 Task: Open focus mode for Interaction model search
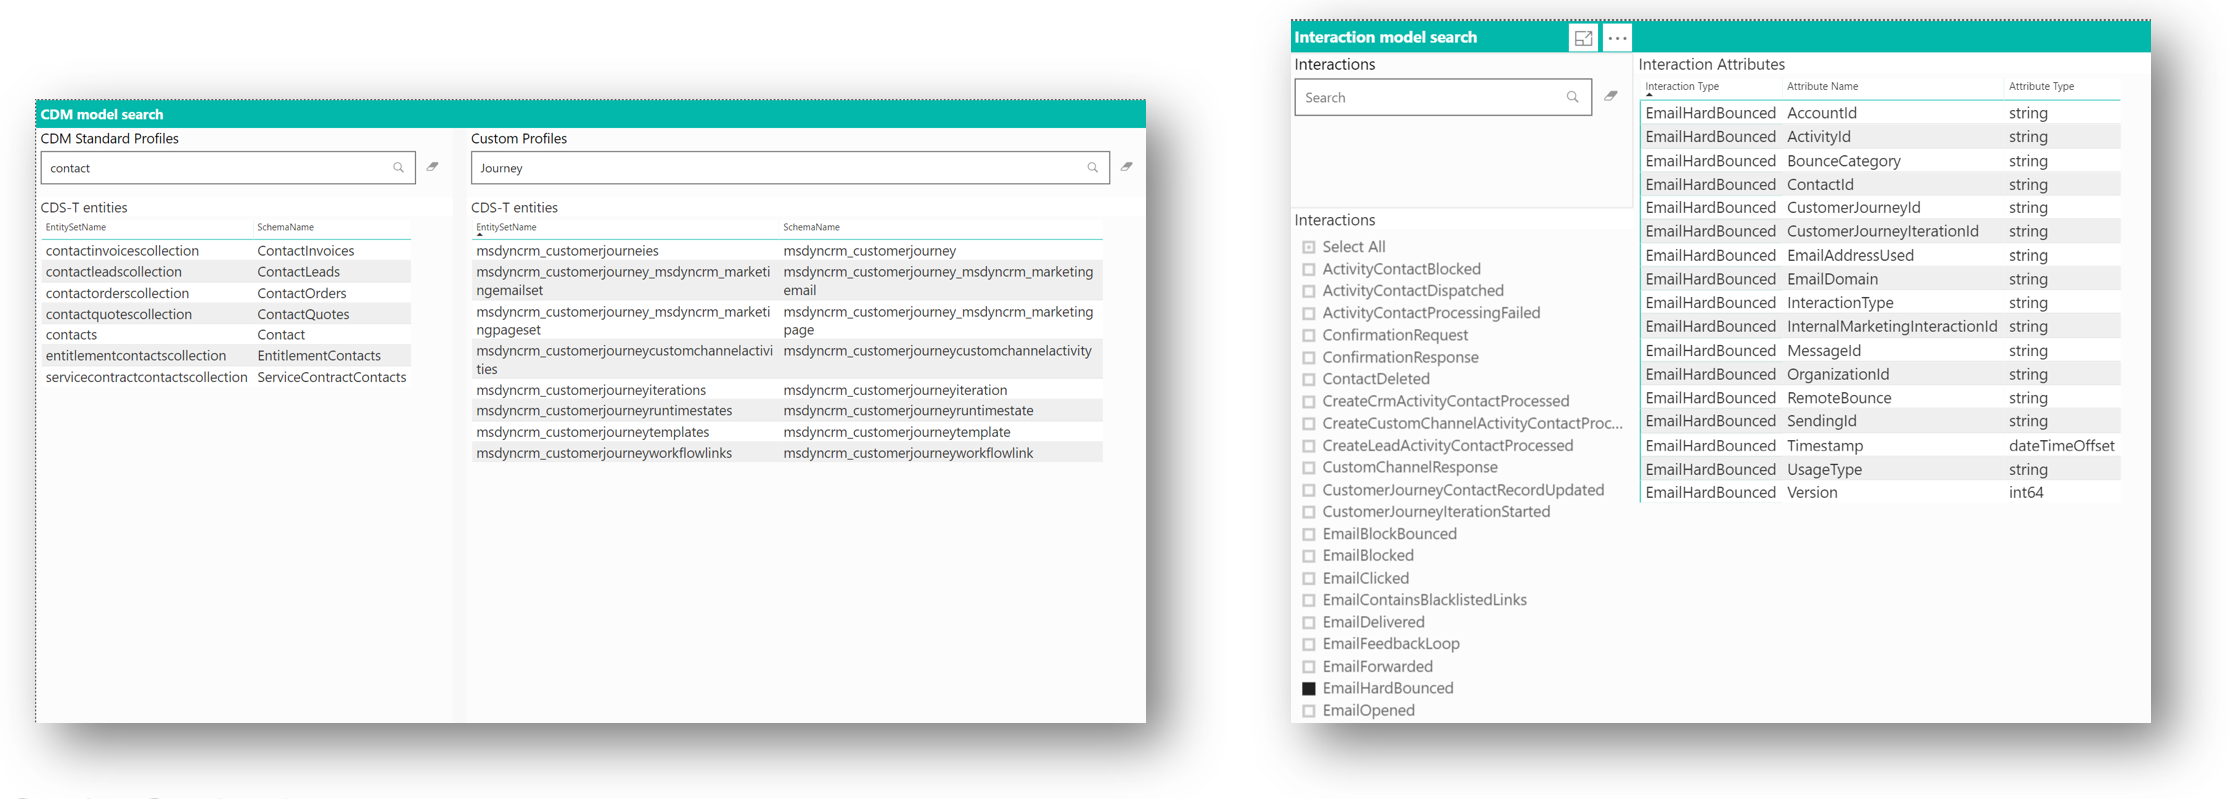click(x=1583, y=38)
